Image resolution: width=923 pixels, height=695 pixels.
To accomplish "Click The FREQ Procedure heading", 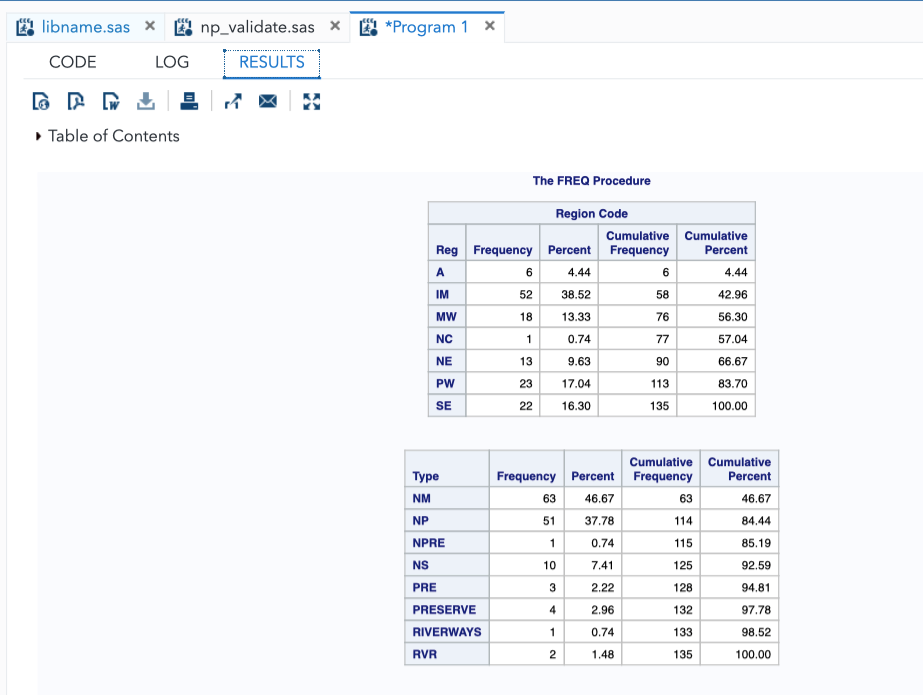I will [591, 181].
